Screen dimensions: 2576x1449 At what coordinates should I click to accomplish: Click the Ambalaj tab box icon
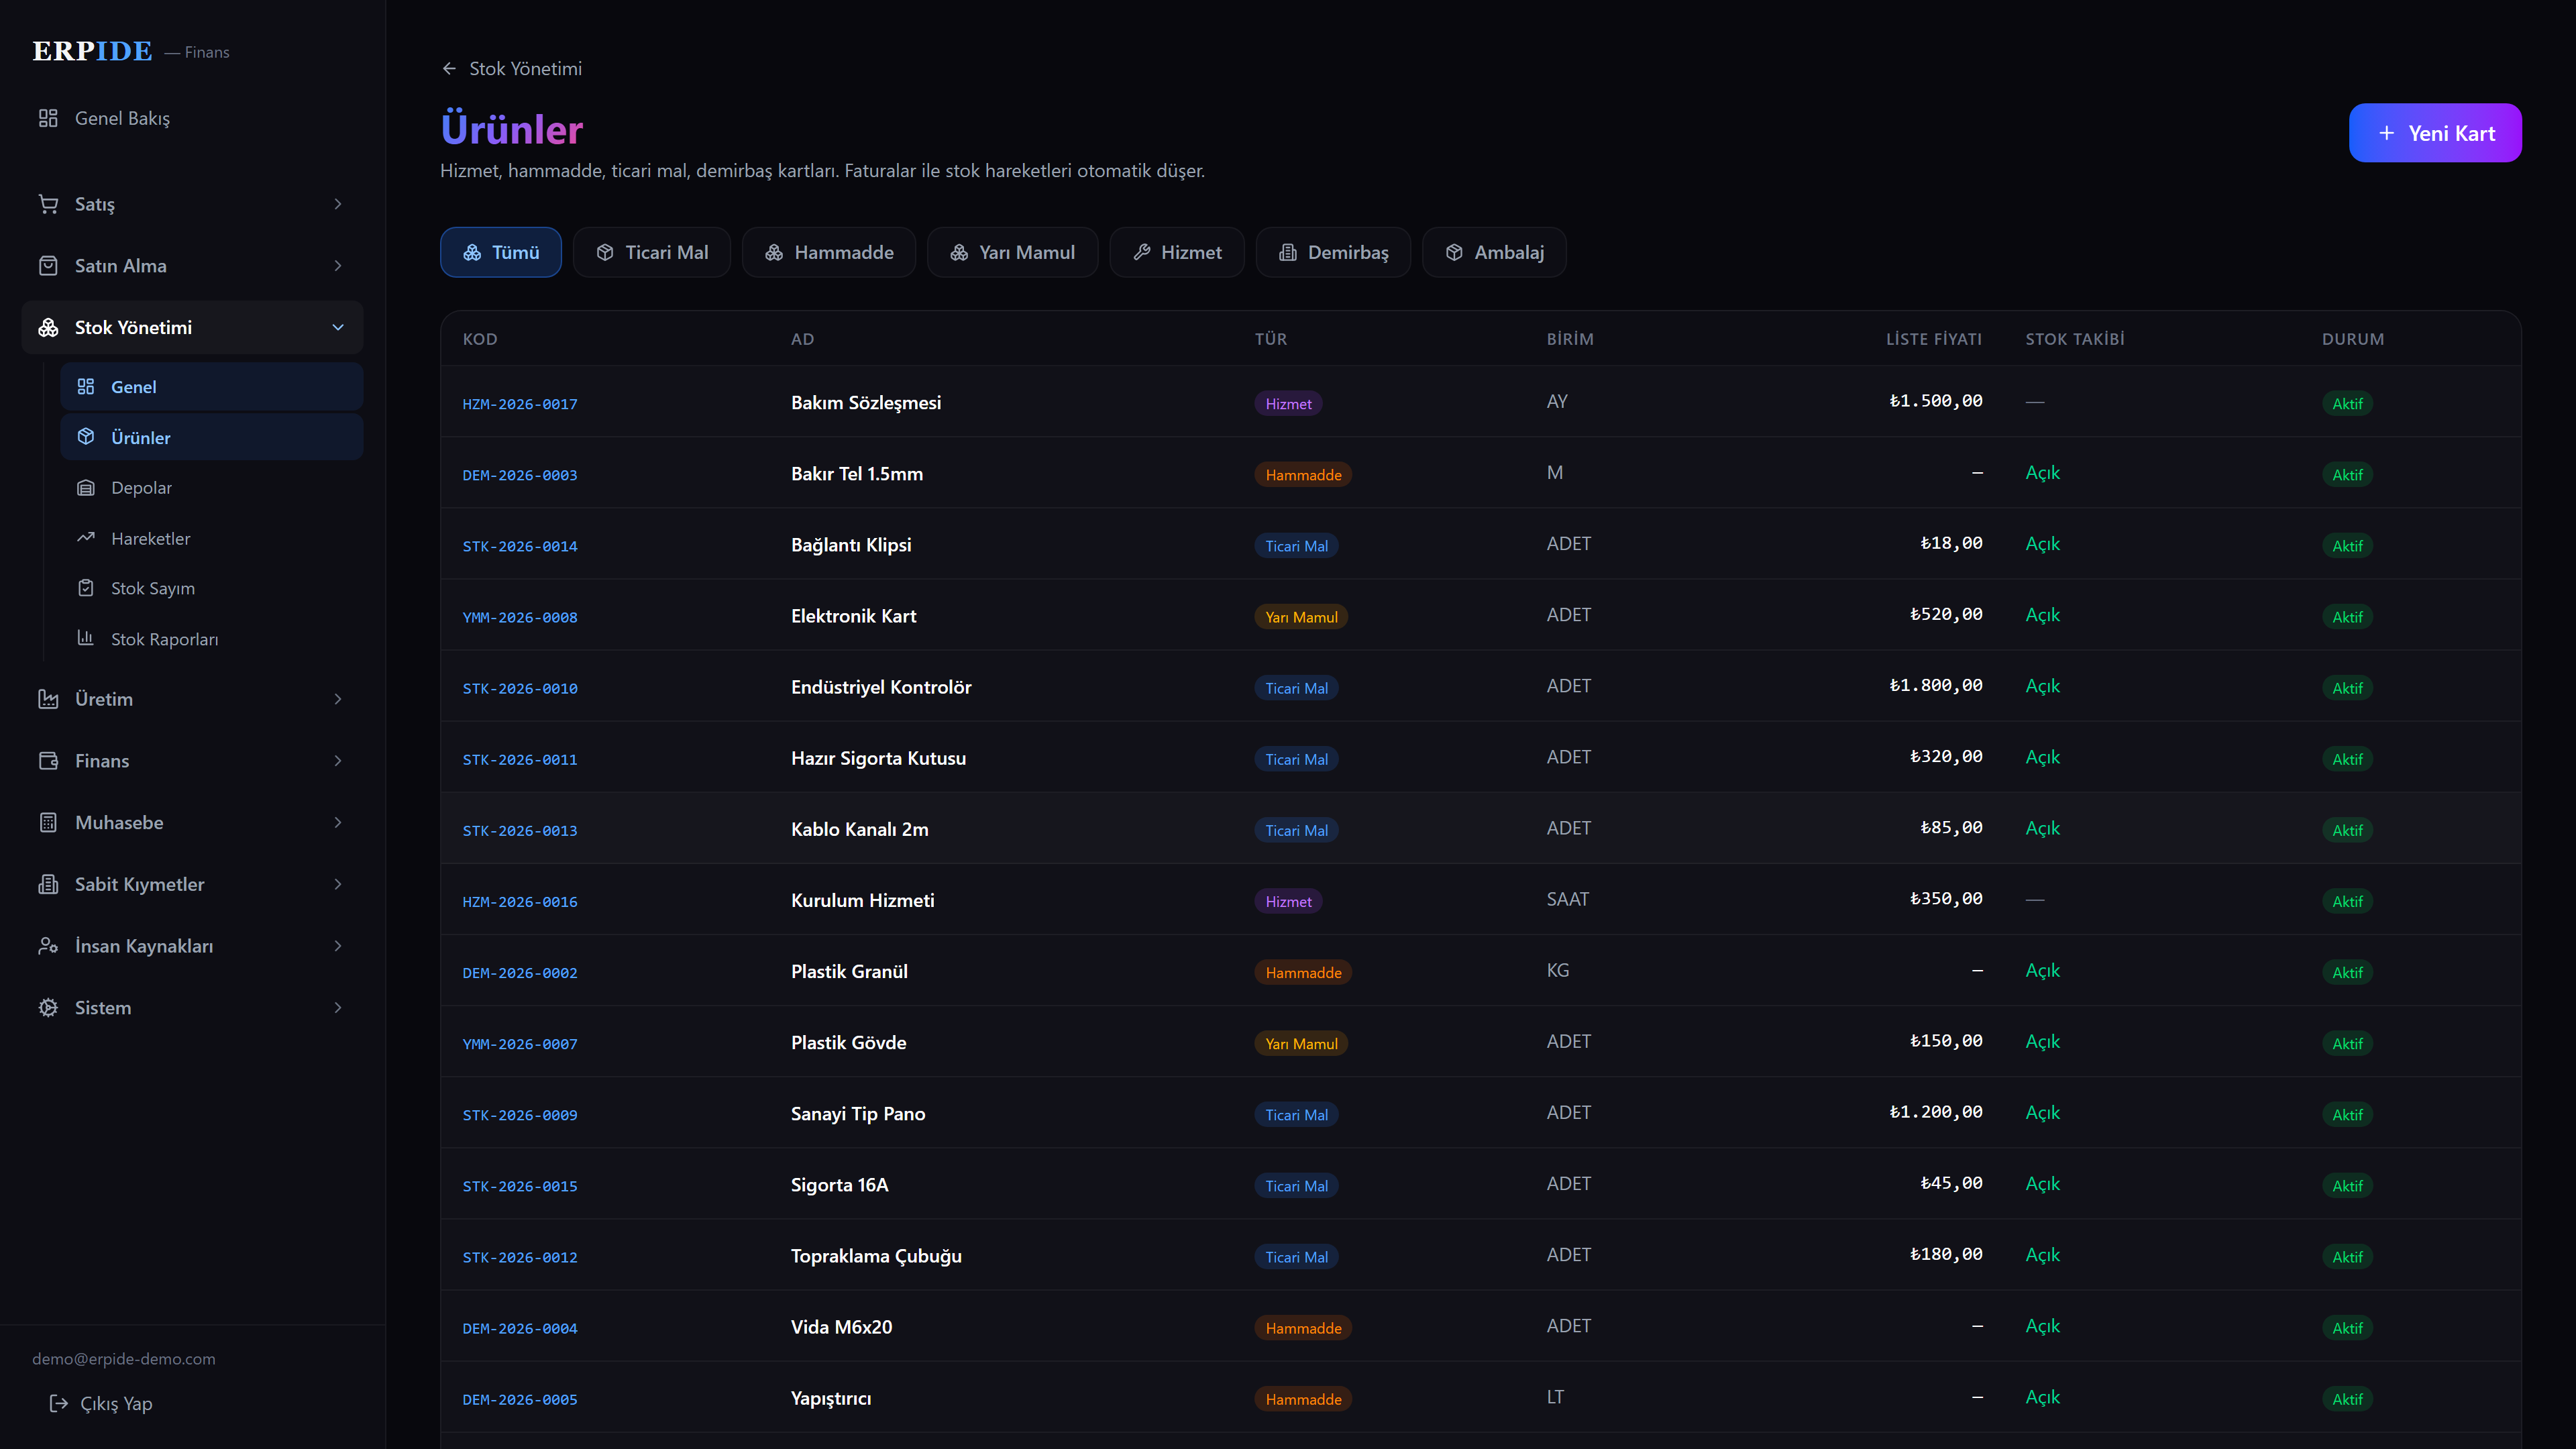click(1455, 253)
